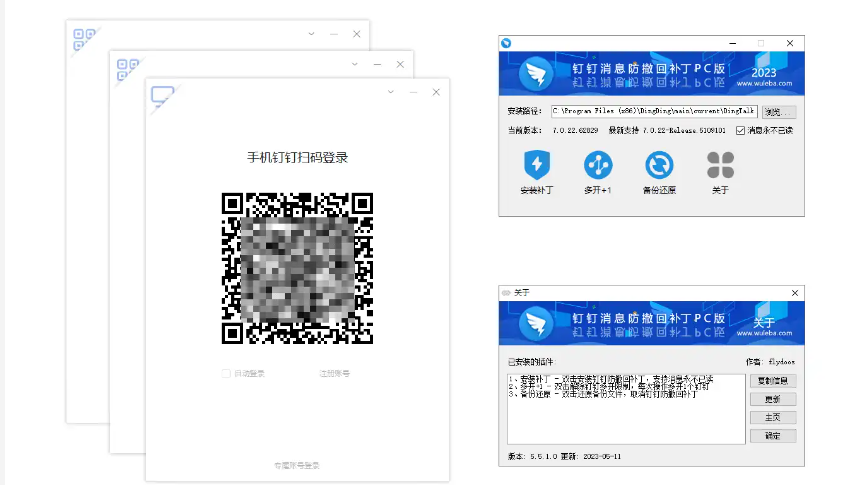Expand dropdown chevron in back login window
Screen dimensions: 848x485
pyautogui.click(x=312, y=34)
